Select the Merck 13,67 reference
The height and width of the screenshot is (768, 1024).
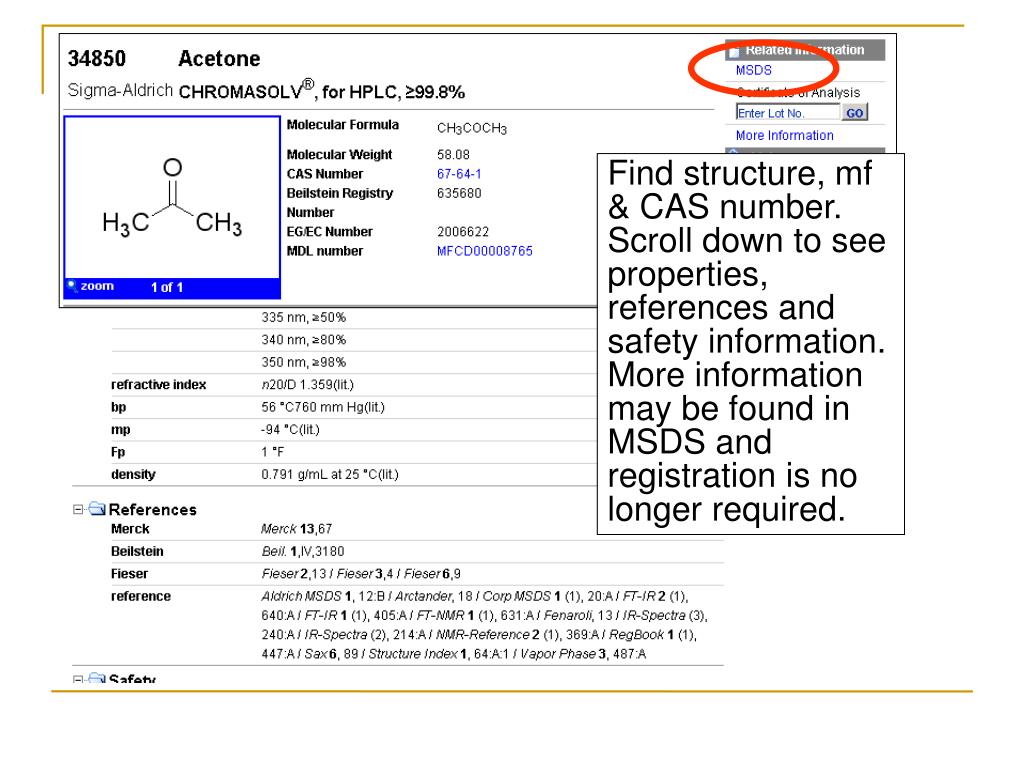tap(296, 529)
